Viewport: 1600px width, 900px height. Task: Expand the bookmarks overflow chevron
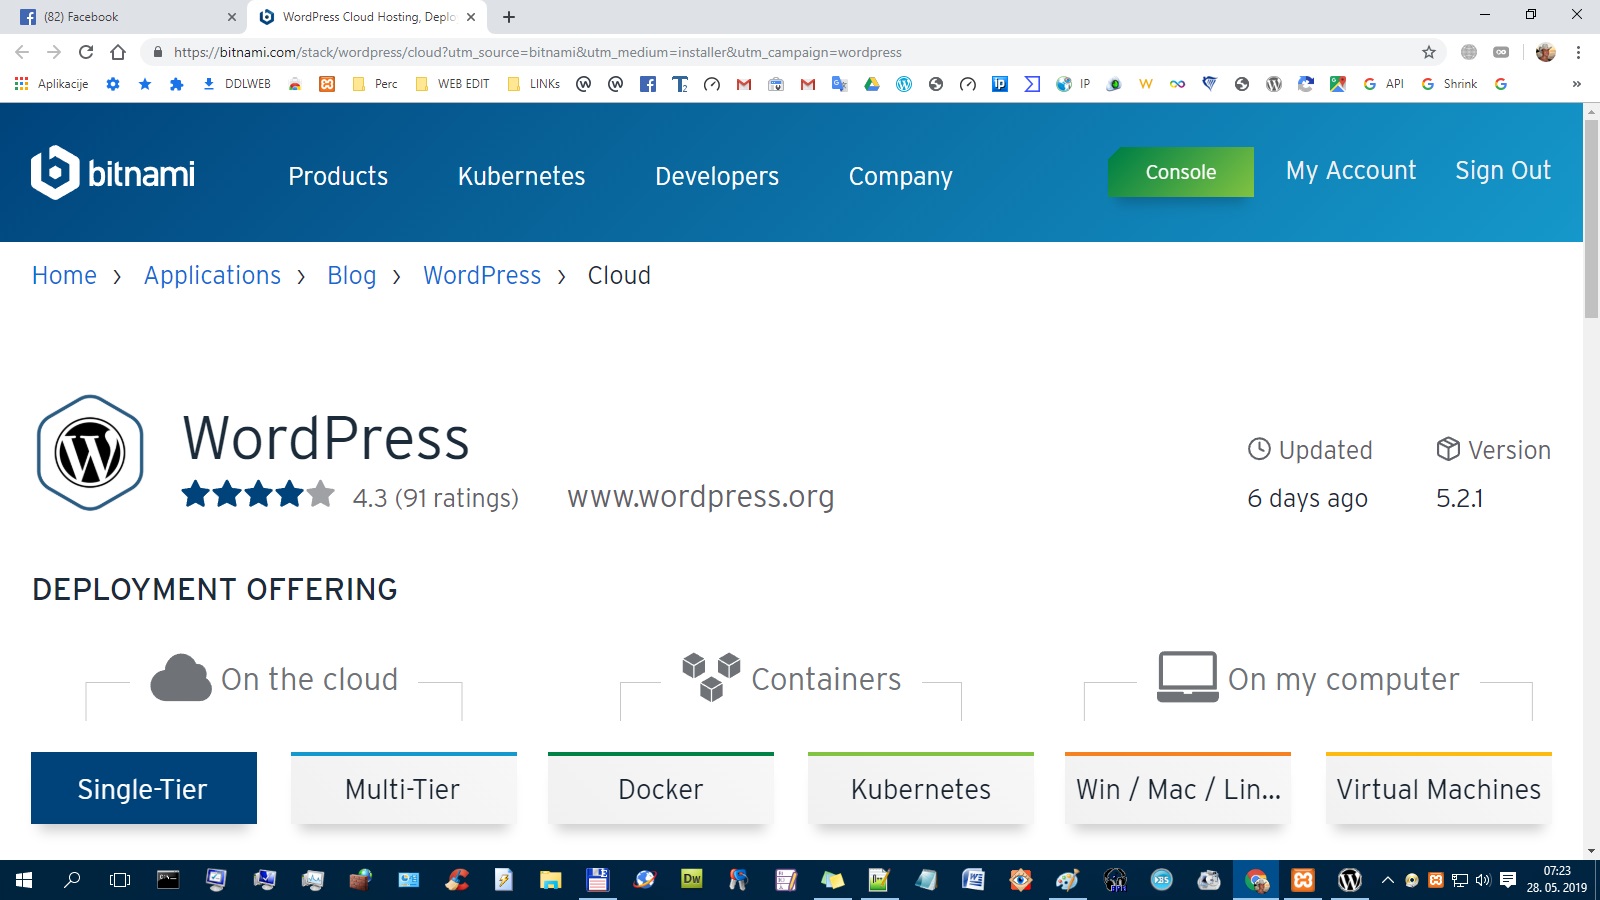1577,84
